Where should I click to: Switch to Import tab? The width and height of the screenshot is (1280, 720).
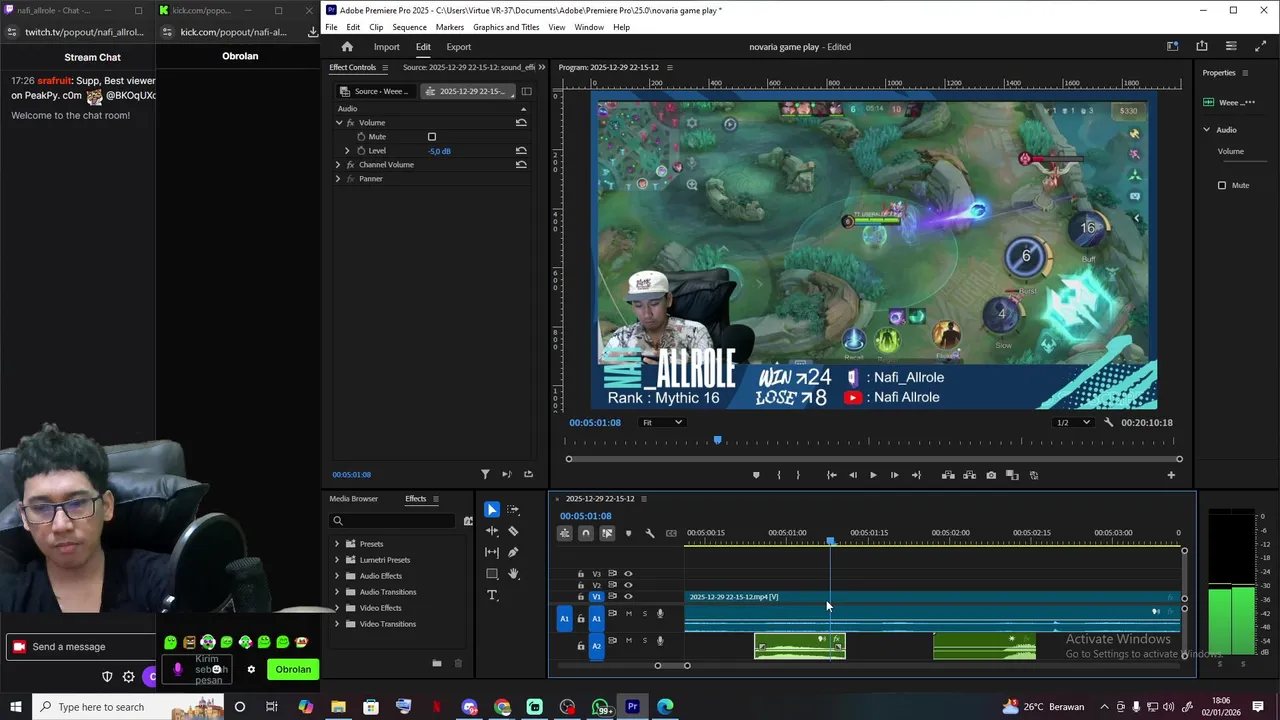[x=386, y=47]
